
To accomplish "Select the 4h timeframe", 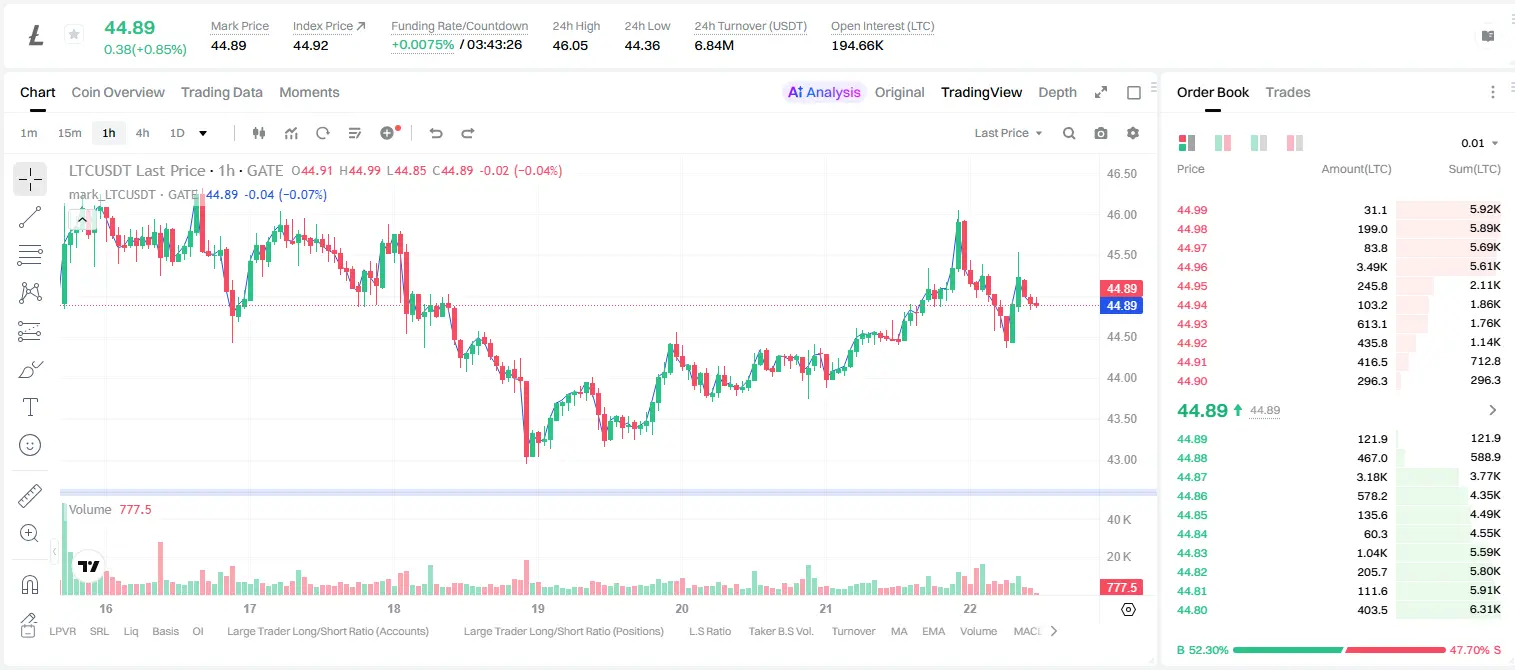I will [x=142, y=133].
